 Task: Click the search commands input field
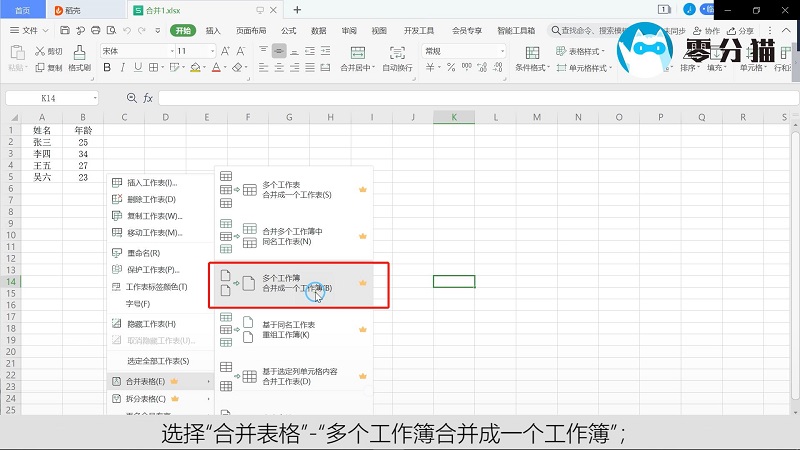coord(587,31)
